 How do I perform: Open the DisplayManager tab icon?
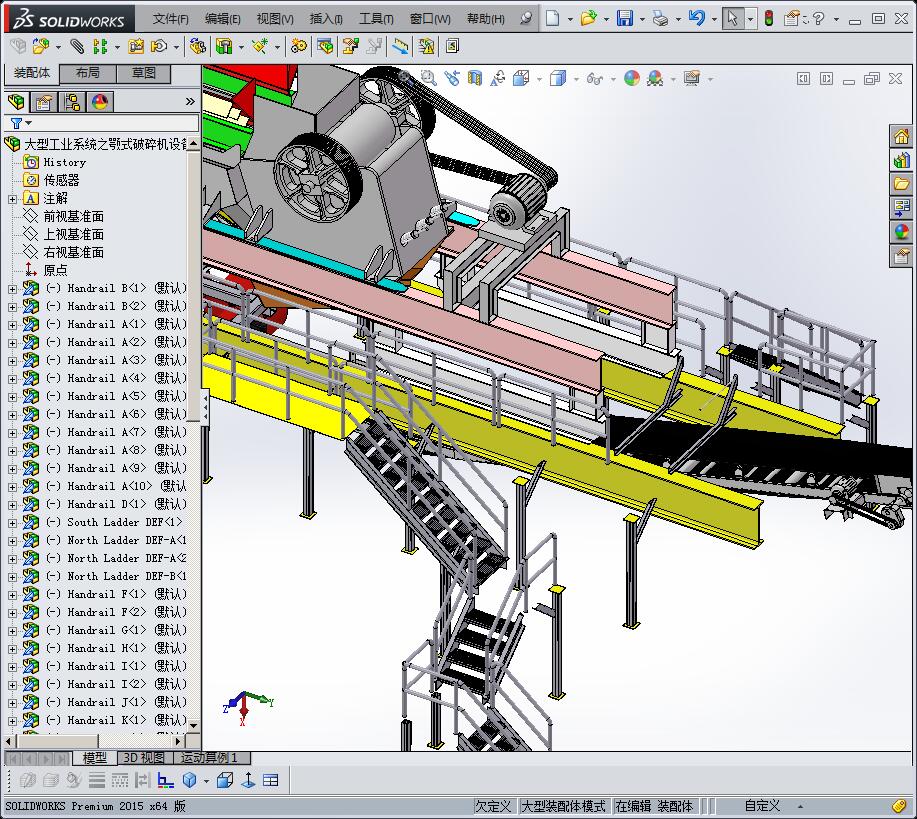click(99, 101)
